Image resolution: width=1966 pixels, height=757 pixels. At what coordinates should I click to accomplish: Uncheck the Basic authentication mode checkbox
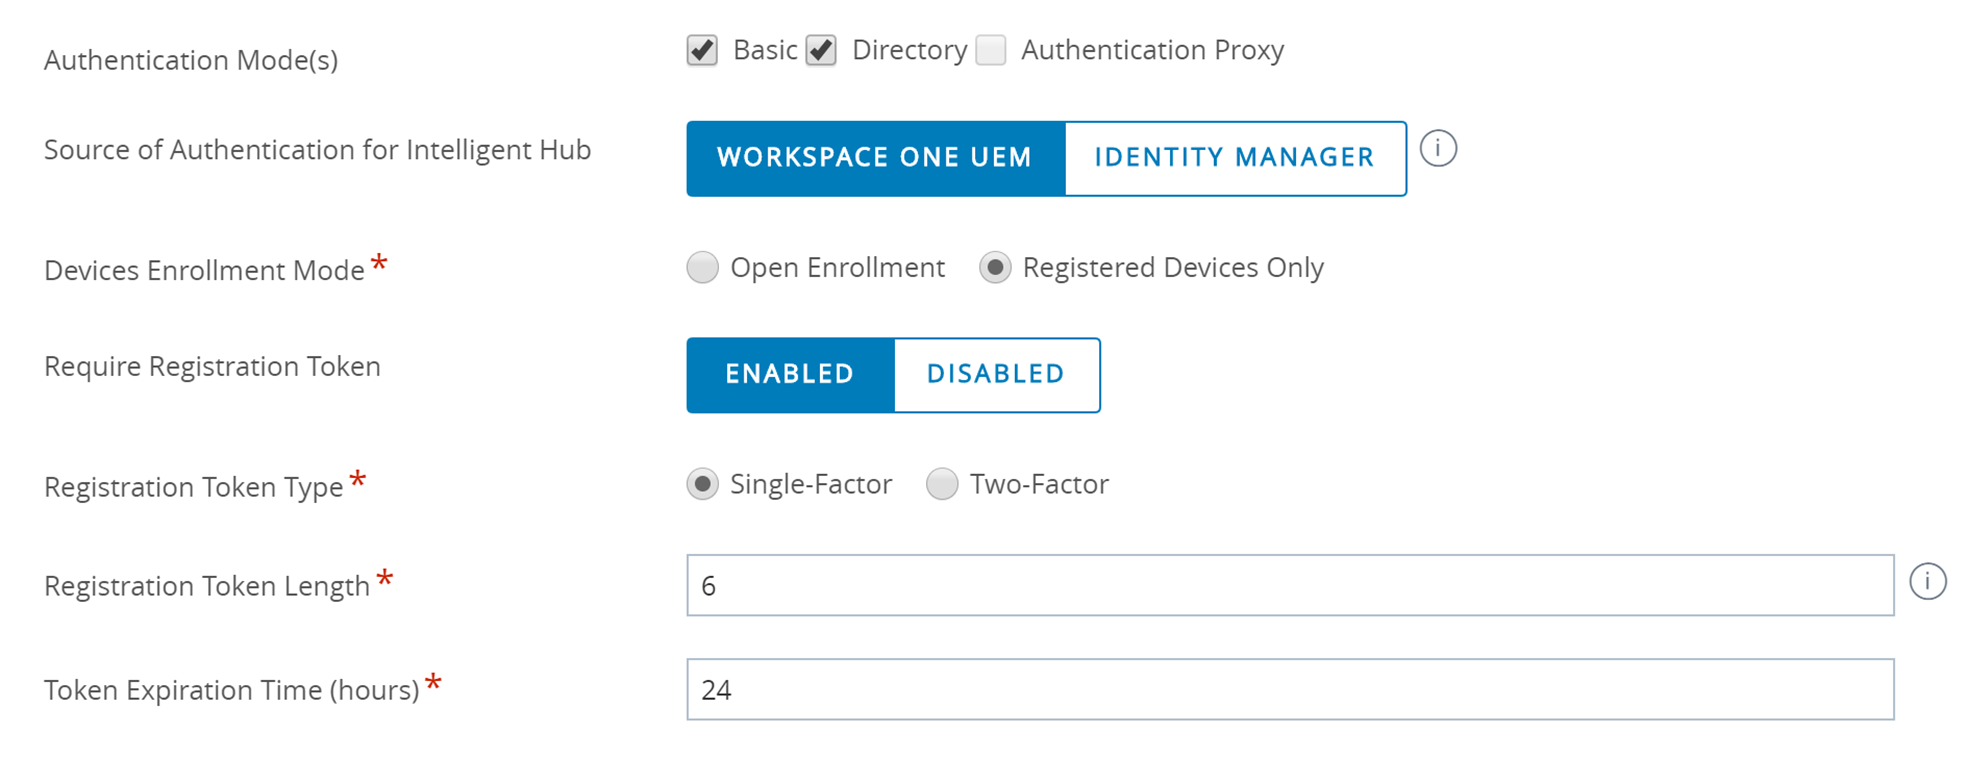702,50
